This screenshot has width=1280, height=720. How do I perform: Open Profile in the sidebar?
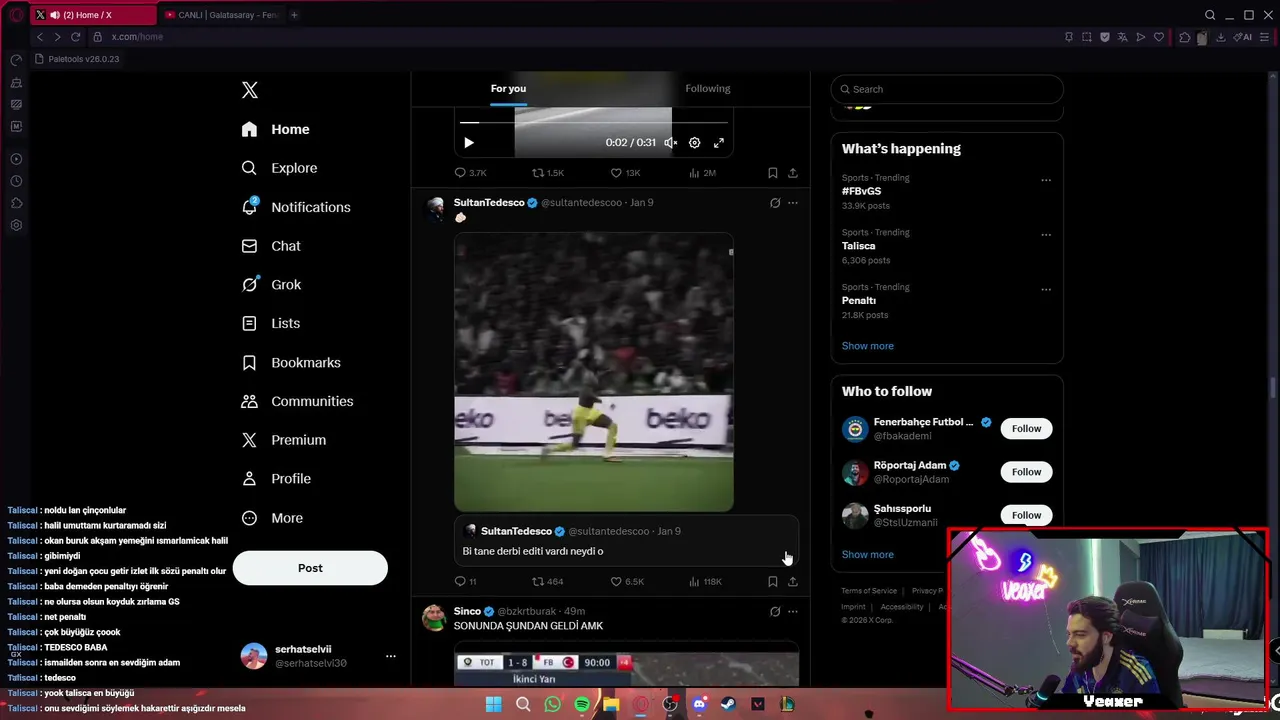[x=276, y=479]
